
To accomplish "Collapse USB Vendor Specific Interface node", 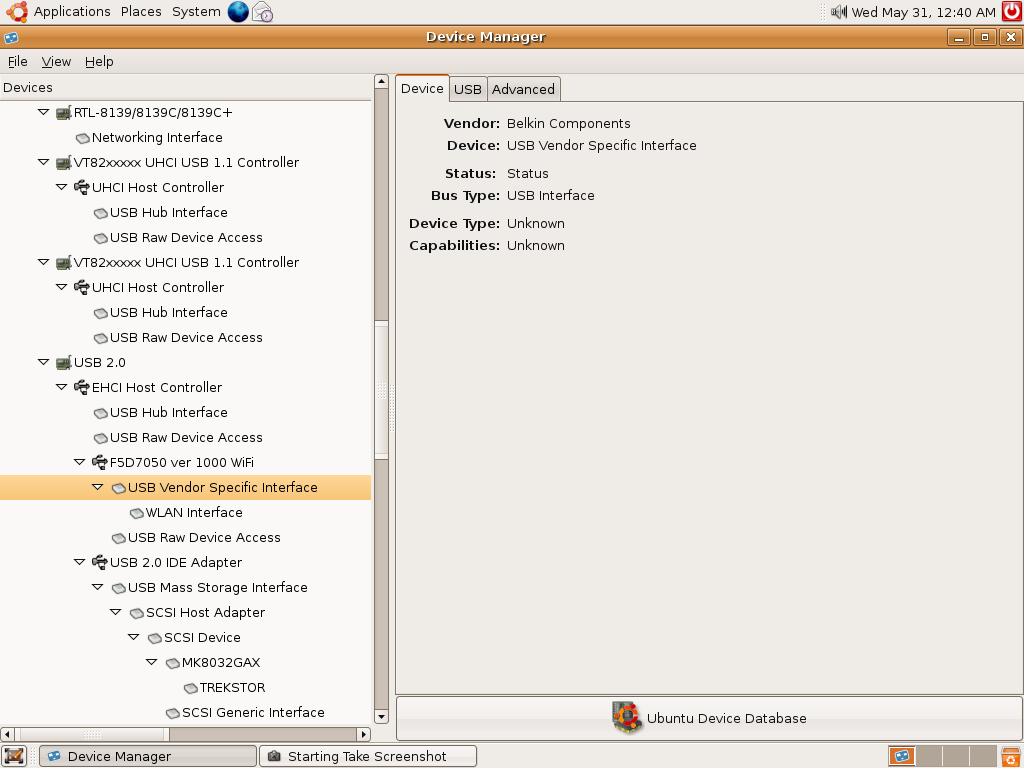I will [x=98, y=487].
